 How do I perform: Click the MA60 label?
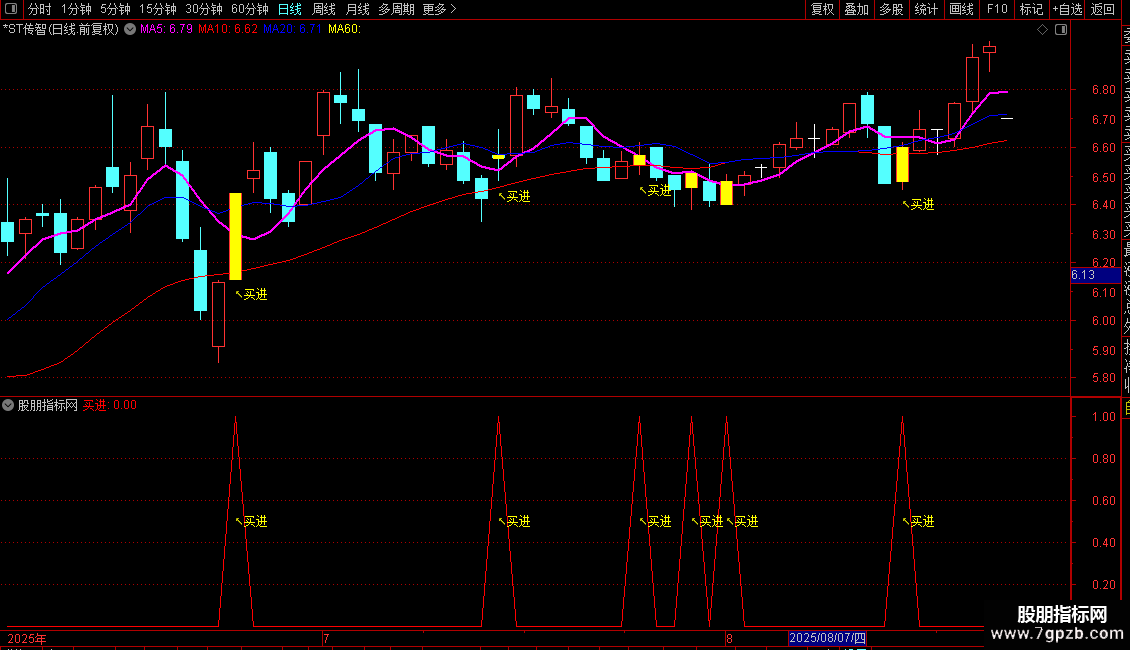(344, 30)
